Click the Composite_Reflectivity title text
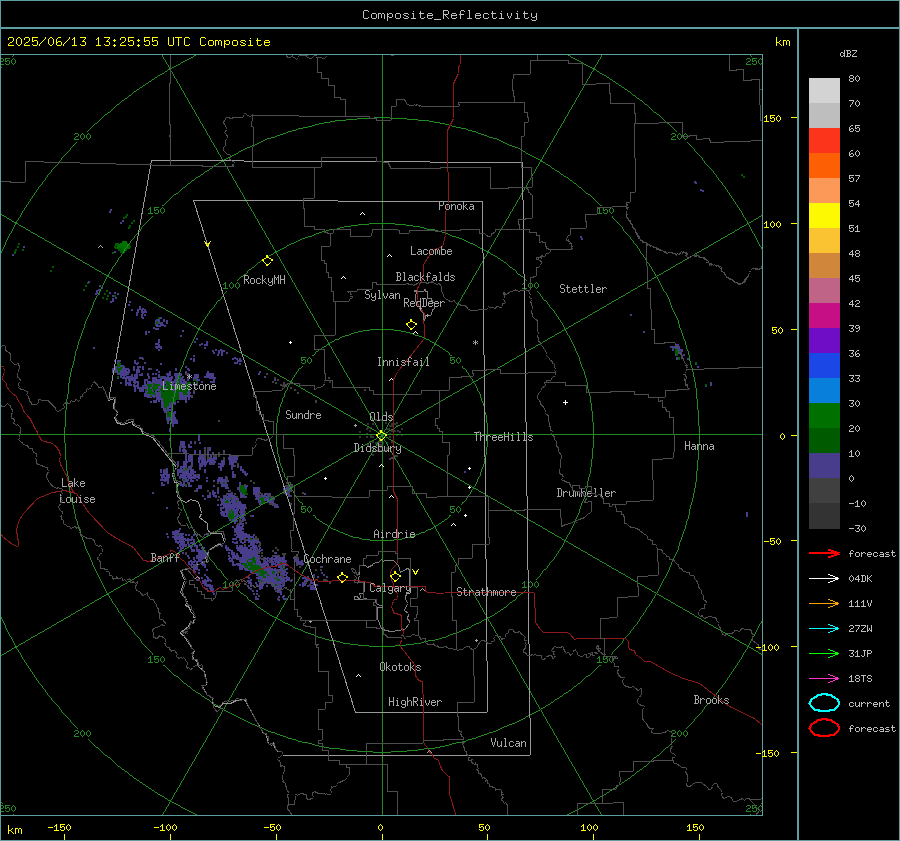The width and height of the screenshot is (900, 841). (x=450, y=15)
